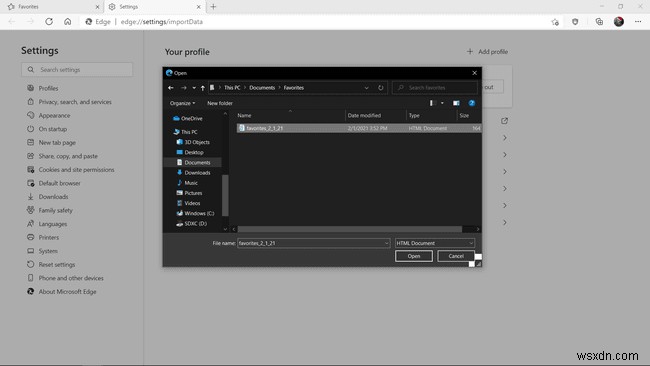
Task: Open Privacy, search, and services settings
Action: pos(75,102)
